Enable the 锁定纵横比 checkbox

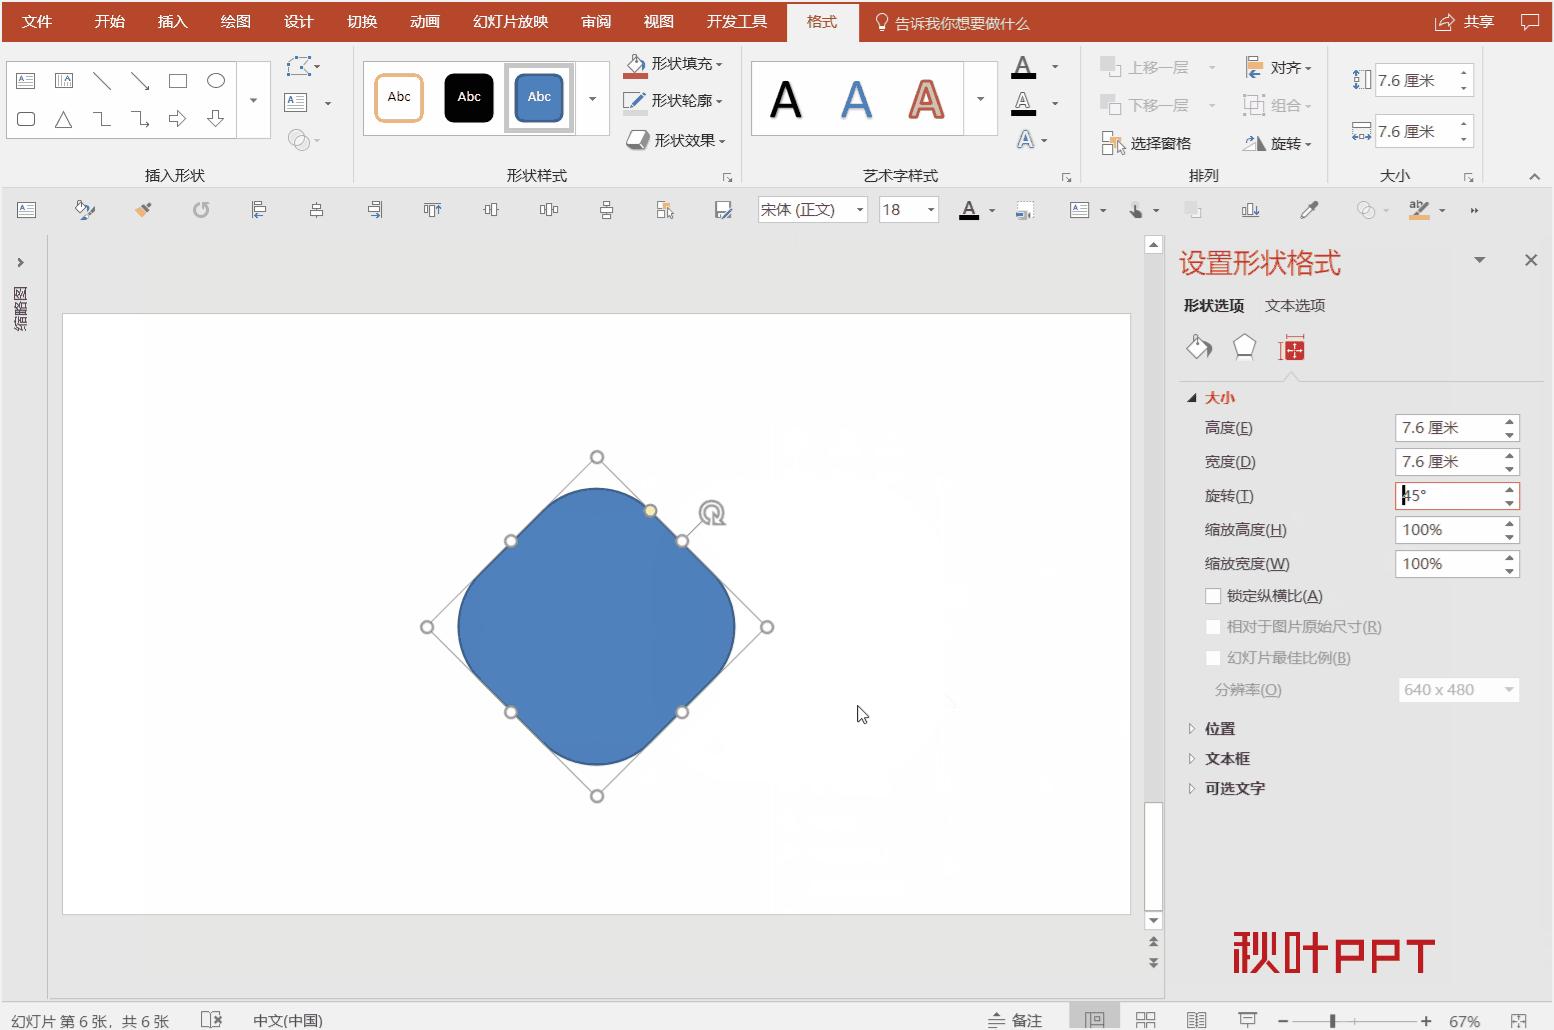(1212, 595)
